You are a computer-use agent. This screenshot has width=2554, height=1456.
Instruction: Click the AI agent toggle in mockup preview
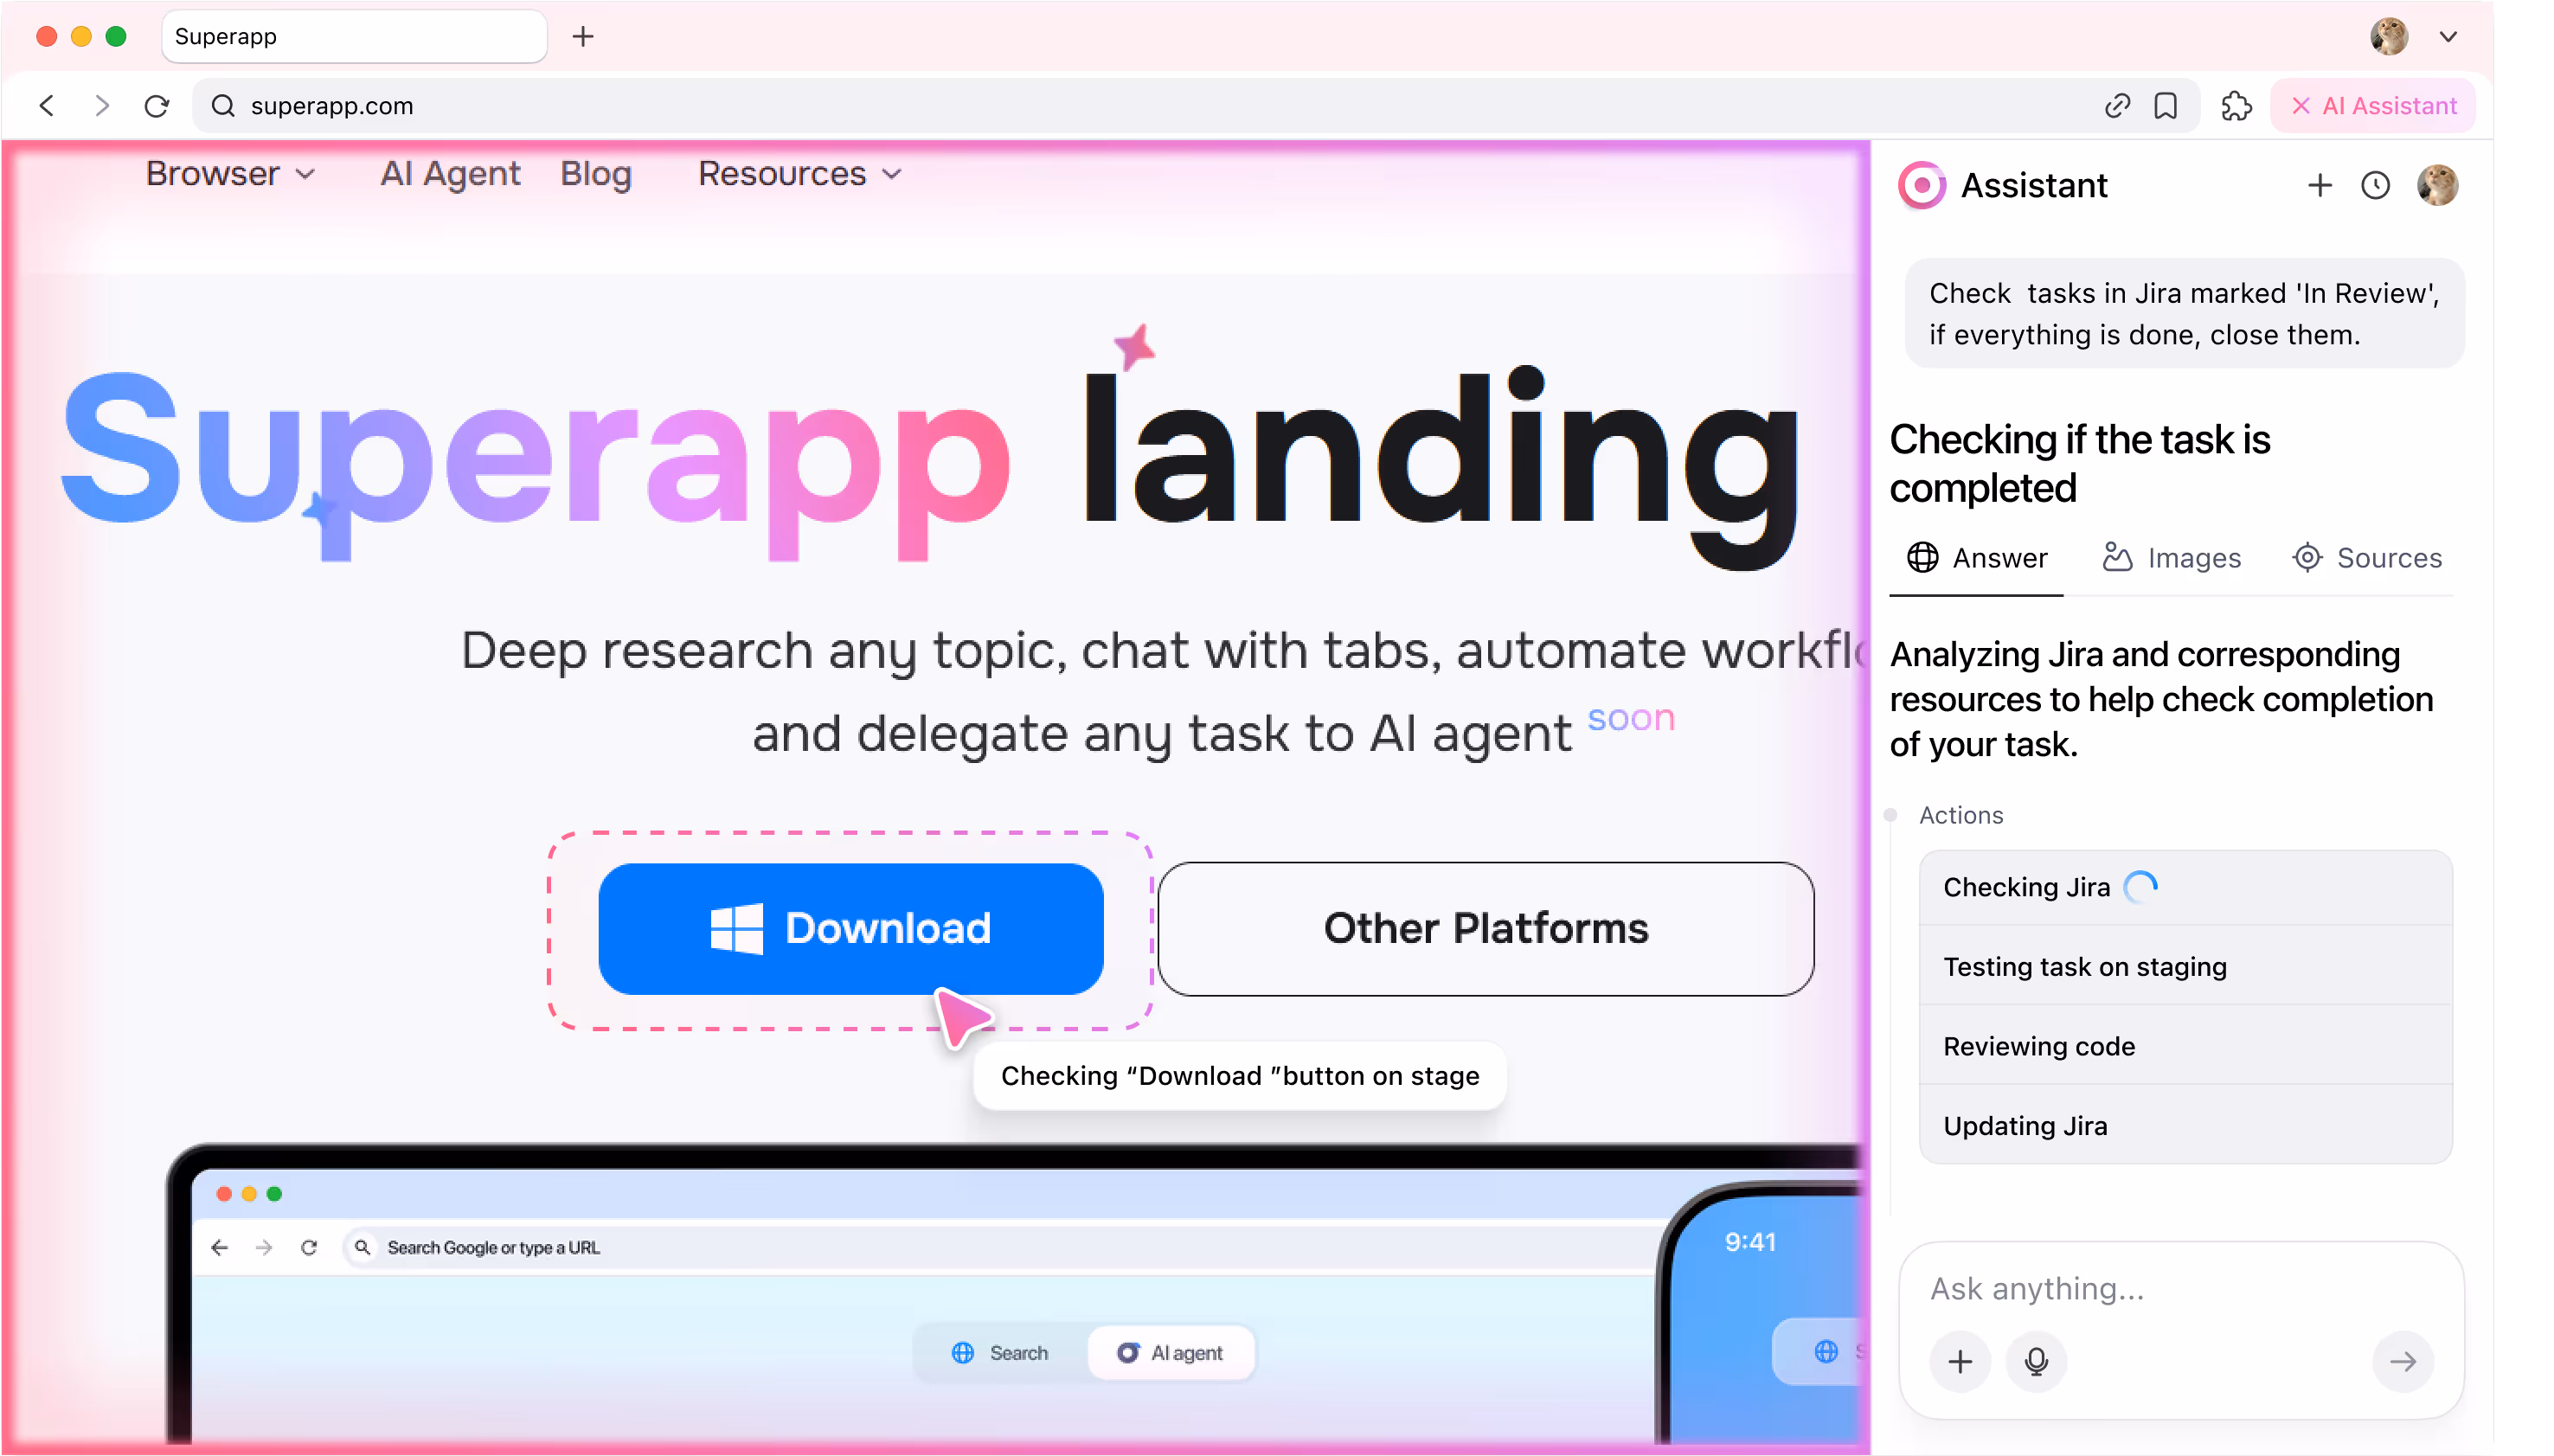pos(1170,1353)
